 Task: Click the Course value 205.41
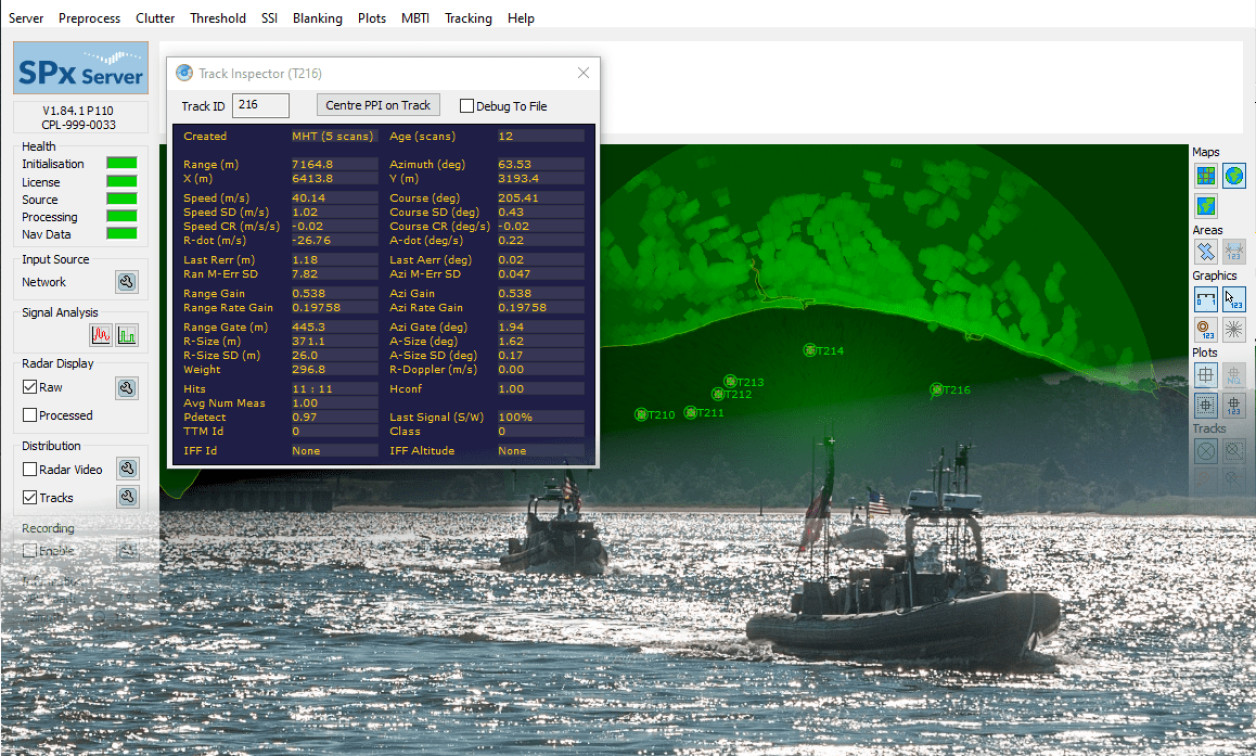pos(540,198)
